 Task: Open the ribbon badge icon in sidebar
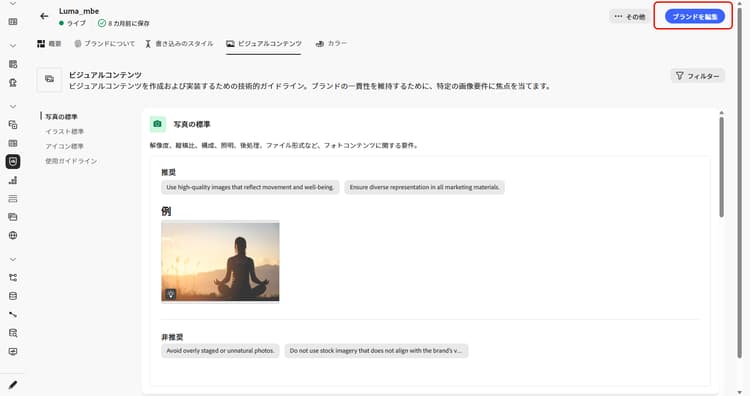click(13, 83)
